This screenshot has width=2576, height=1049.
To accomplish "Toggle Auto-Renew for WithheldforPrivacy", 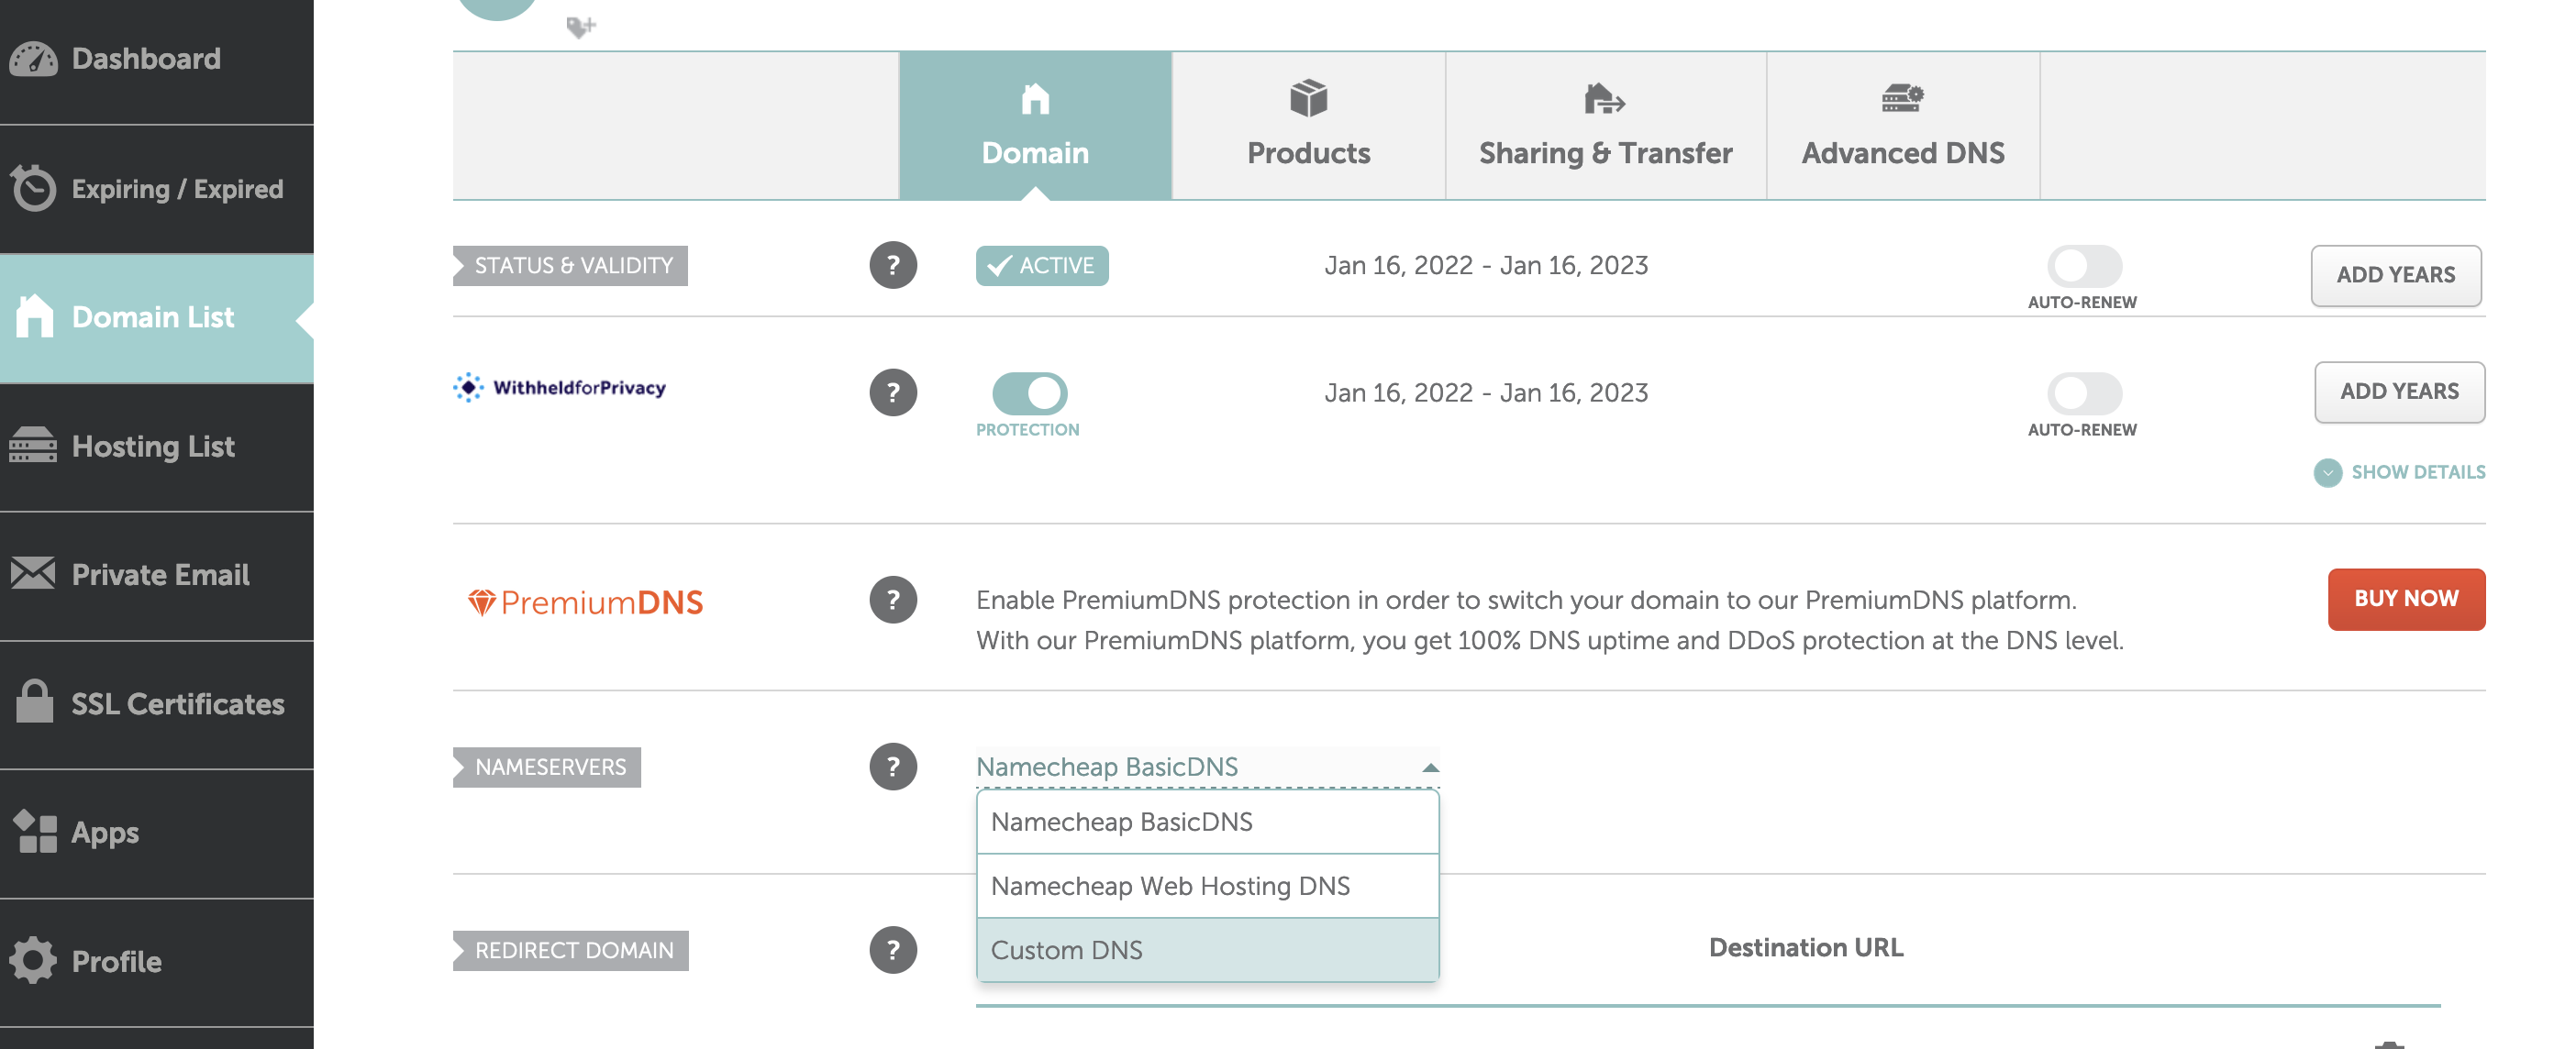I will pos(2084,393).
